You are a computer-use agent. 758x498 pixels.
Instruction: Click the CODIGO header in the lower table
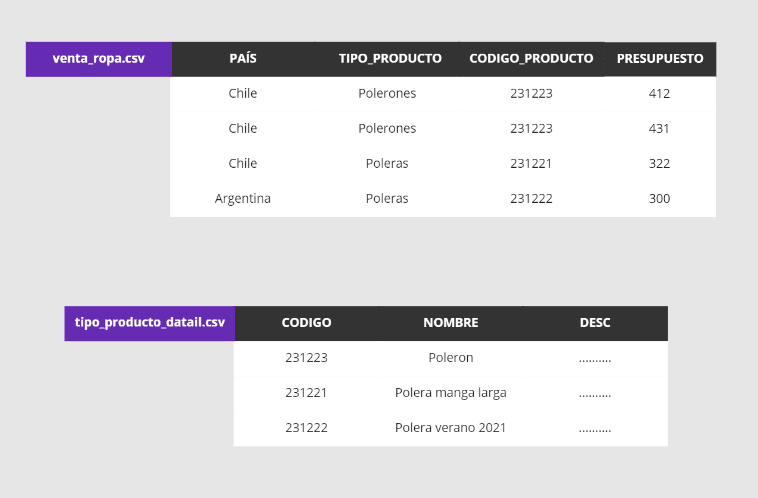306,323
